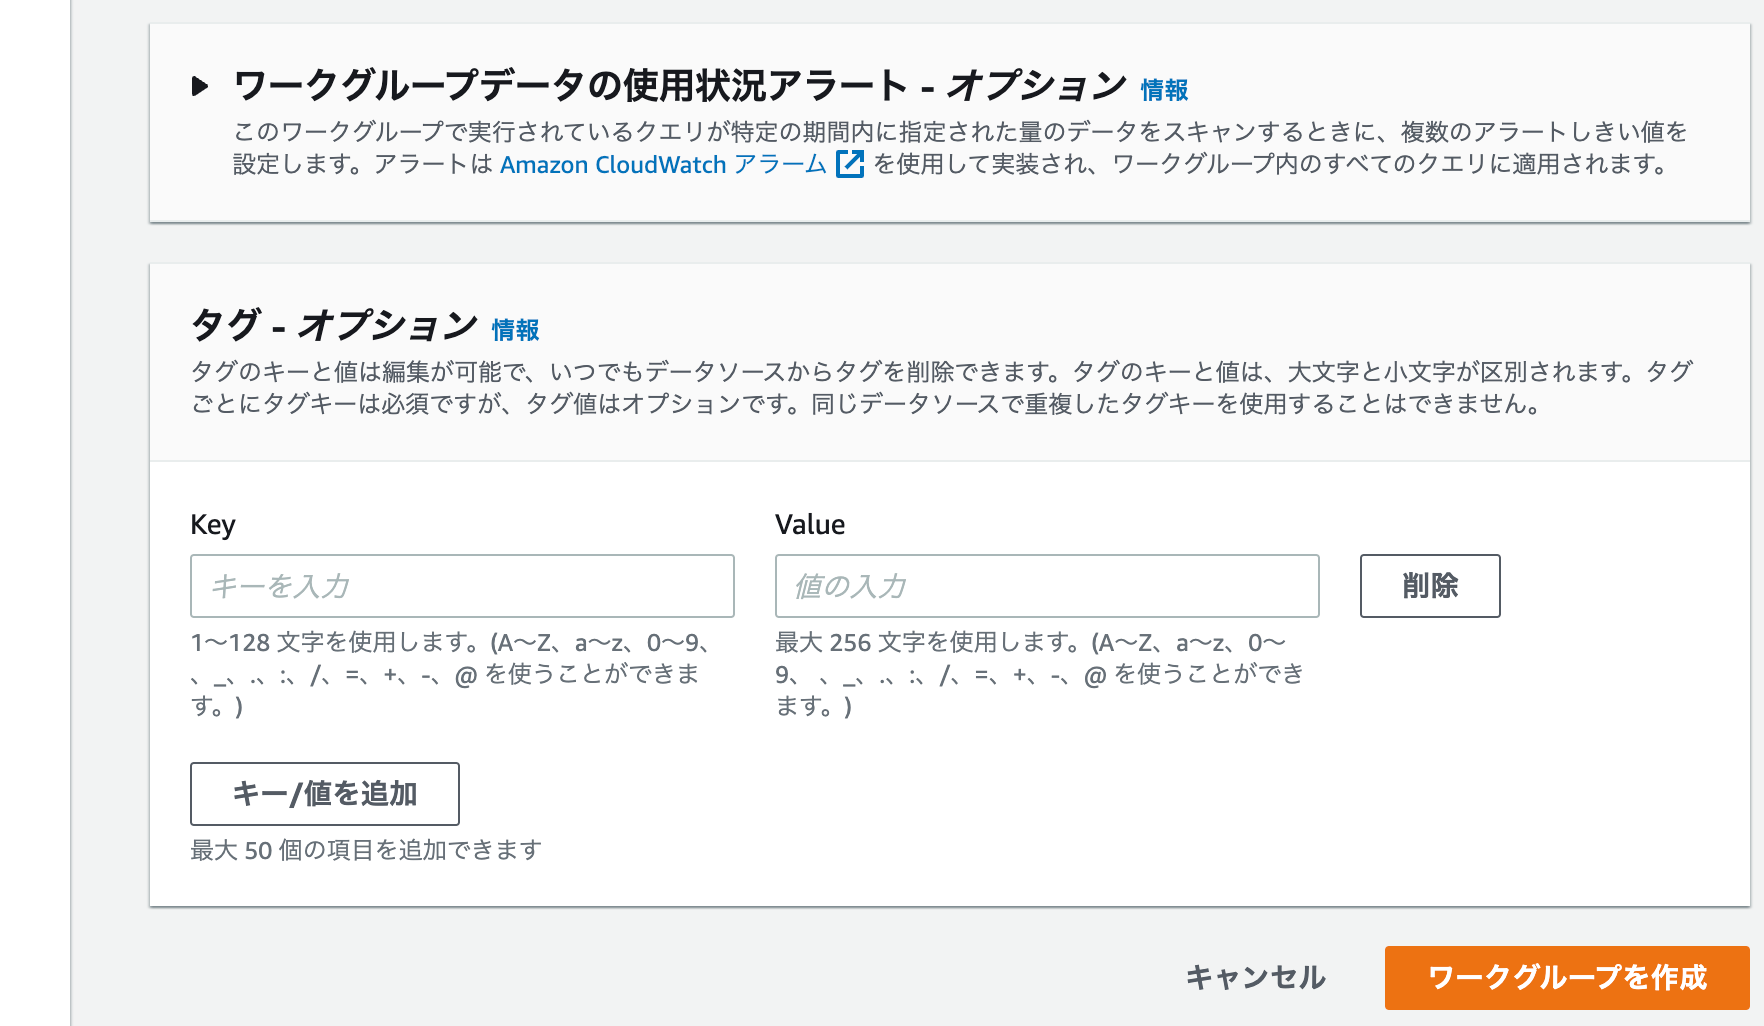Viewport: 1764px width, 1026px height.
Task: Click the 最大 256 文字 hint under Value
Action: point(1038,674)
